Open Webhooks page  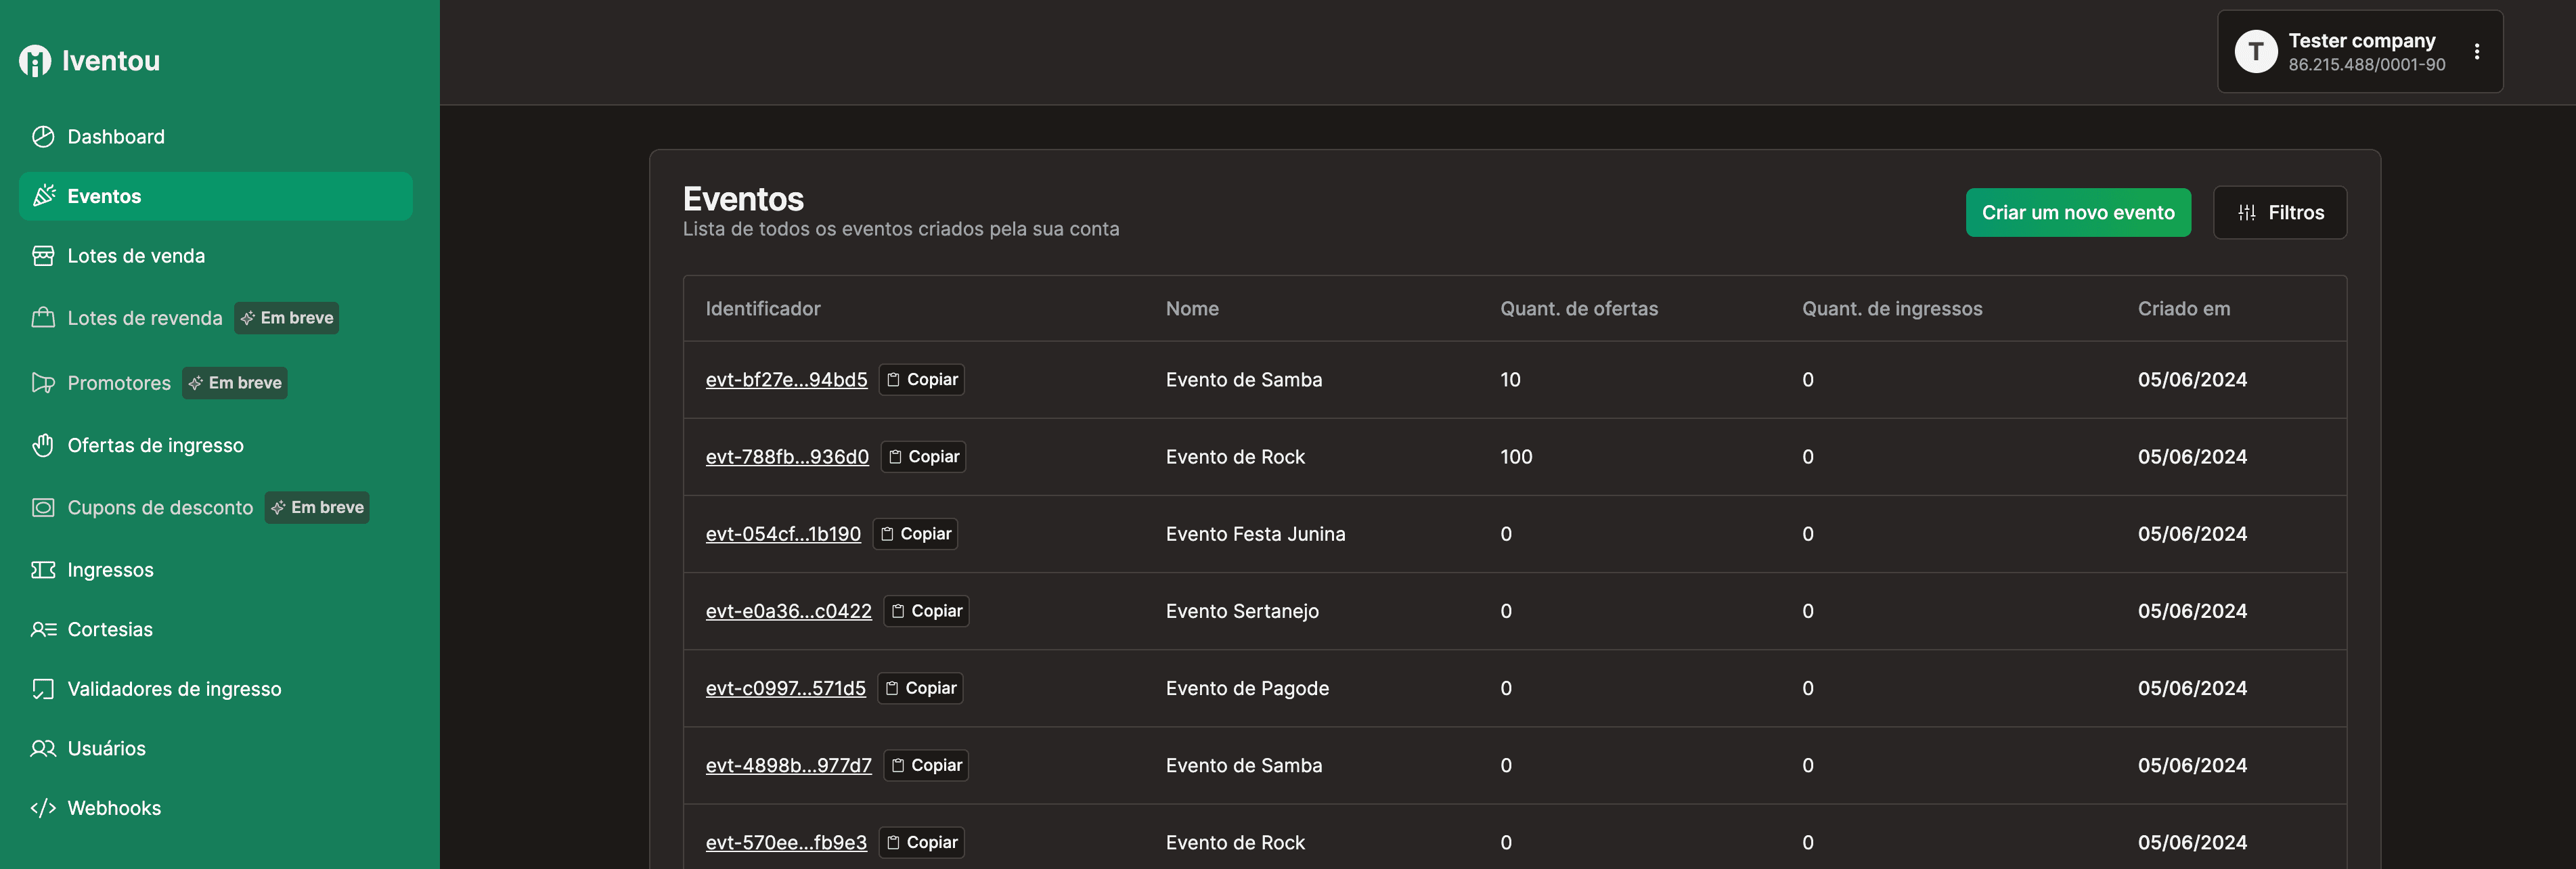tap(215, 808)
